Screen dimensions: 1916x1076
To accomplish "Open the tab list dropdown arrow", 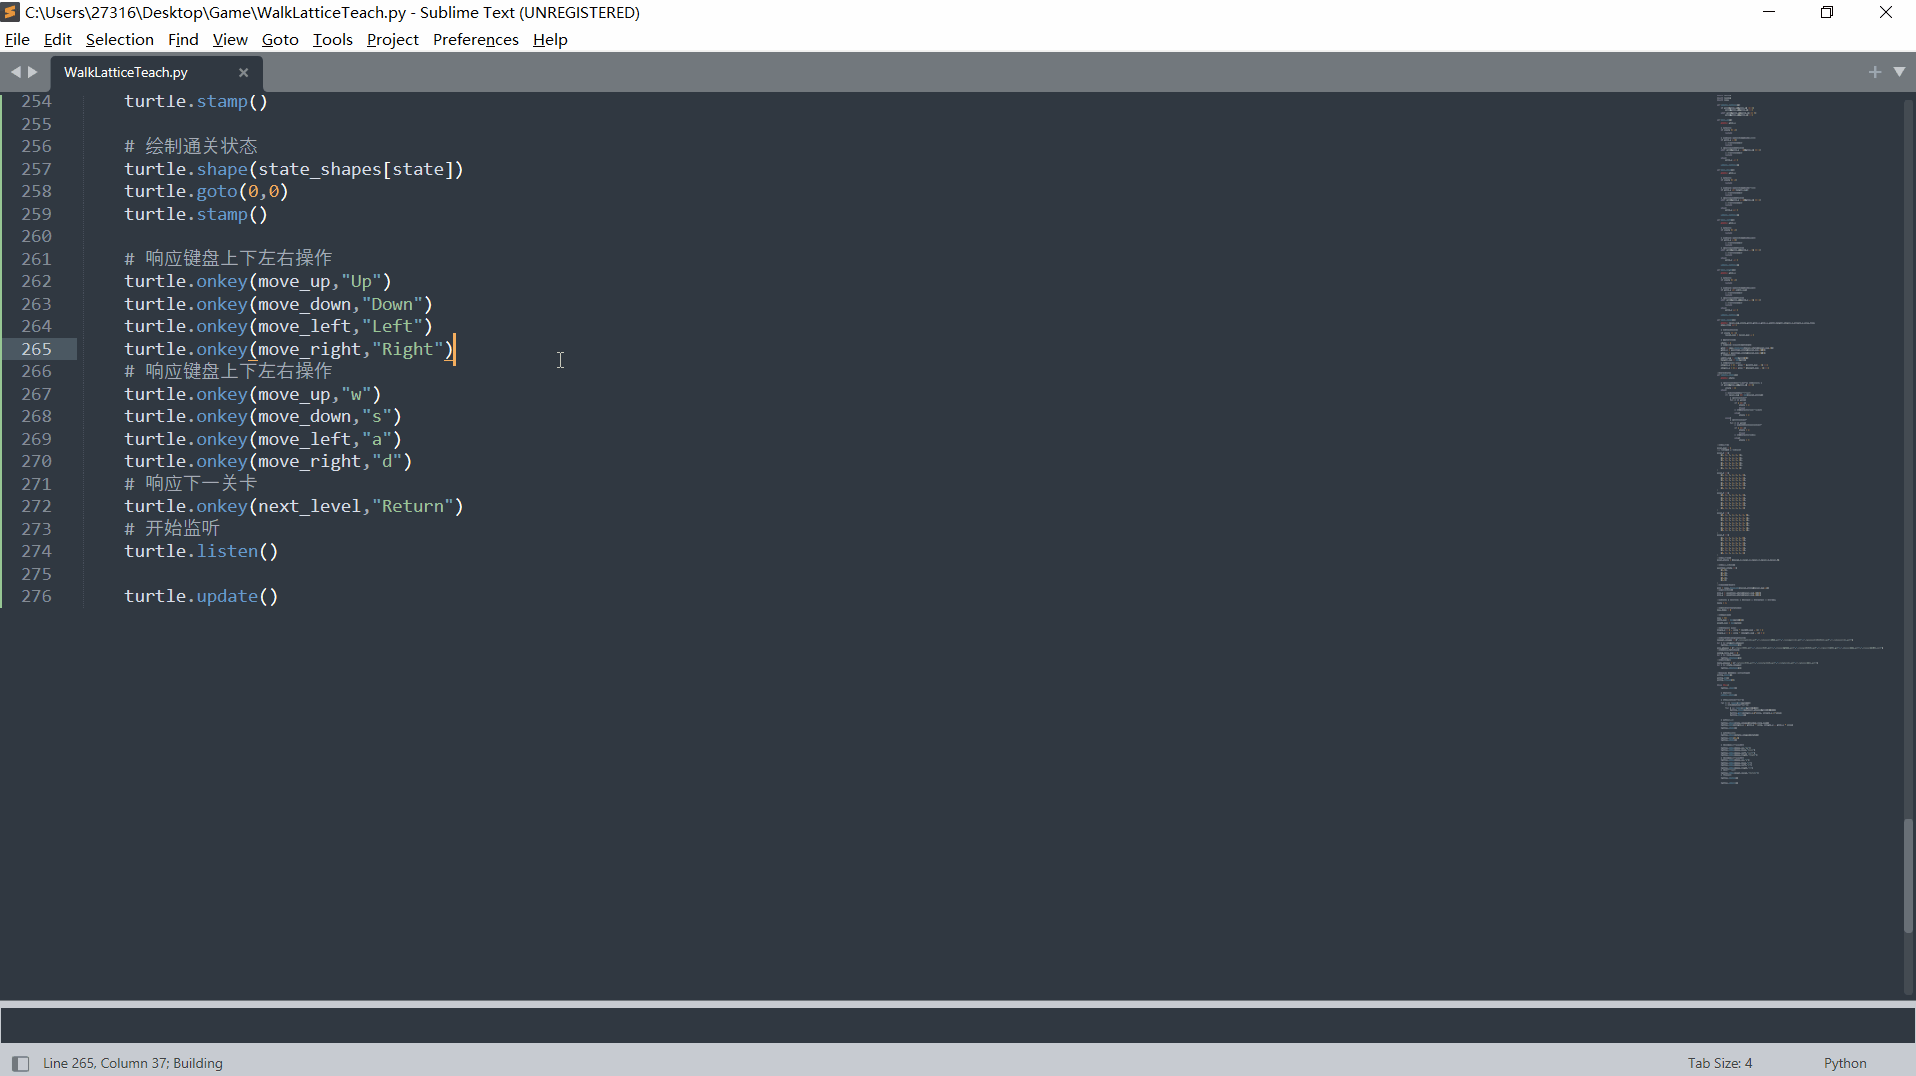I will (x=1899, y=72).
